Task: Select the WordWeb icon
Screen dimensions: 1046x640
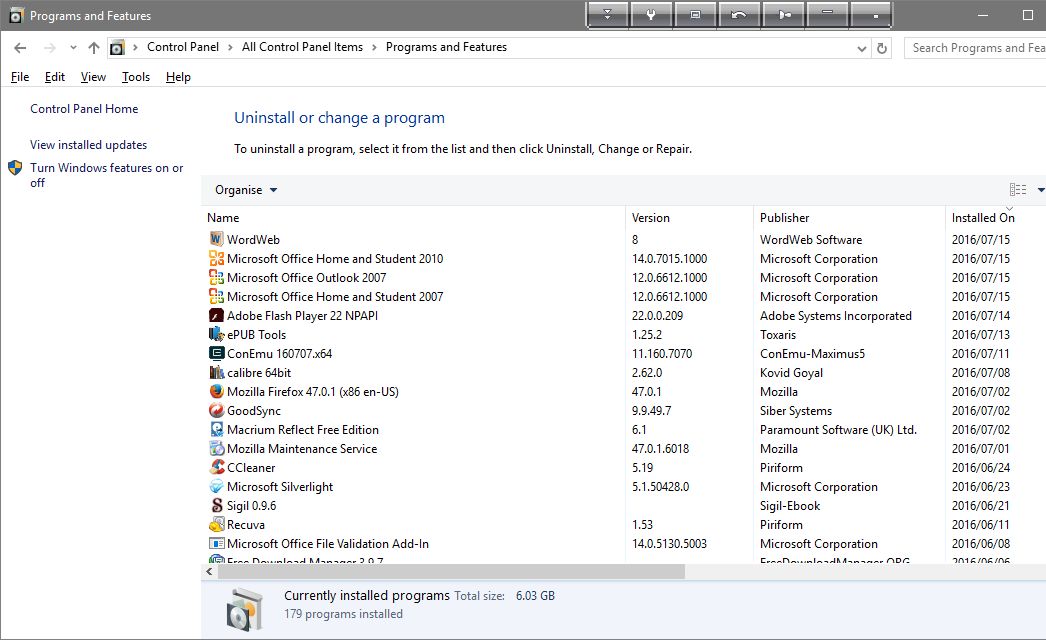Action: 216,239
